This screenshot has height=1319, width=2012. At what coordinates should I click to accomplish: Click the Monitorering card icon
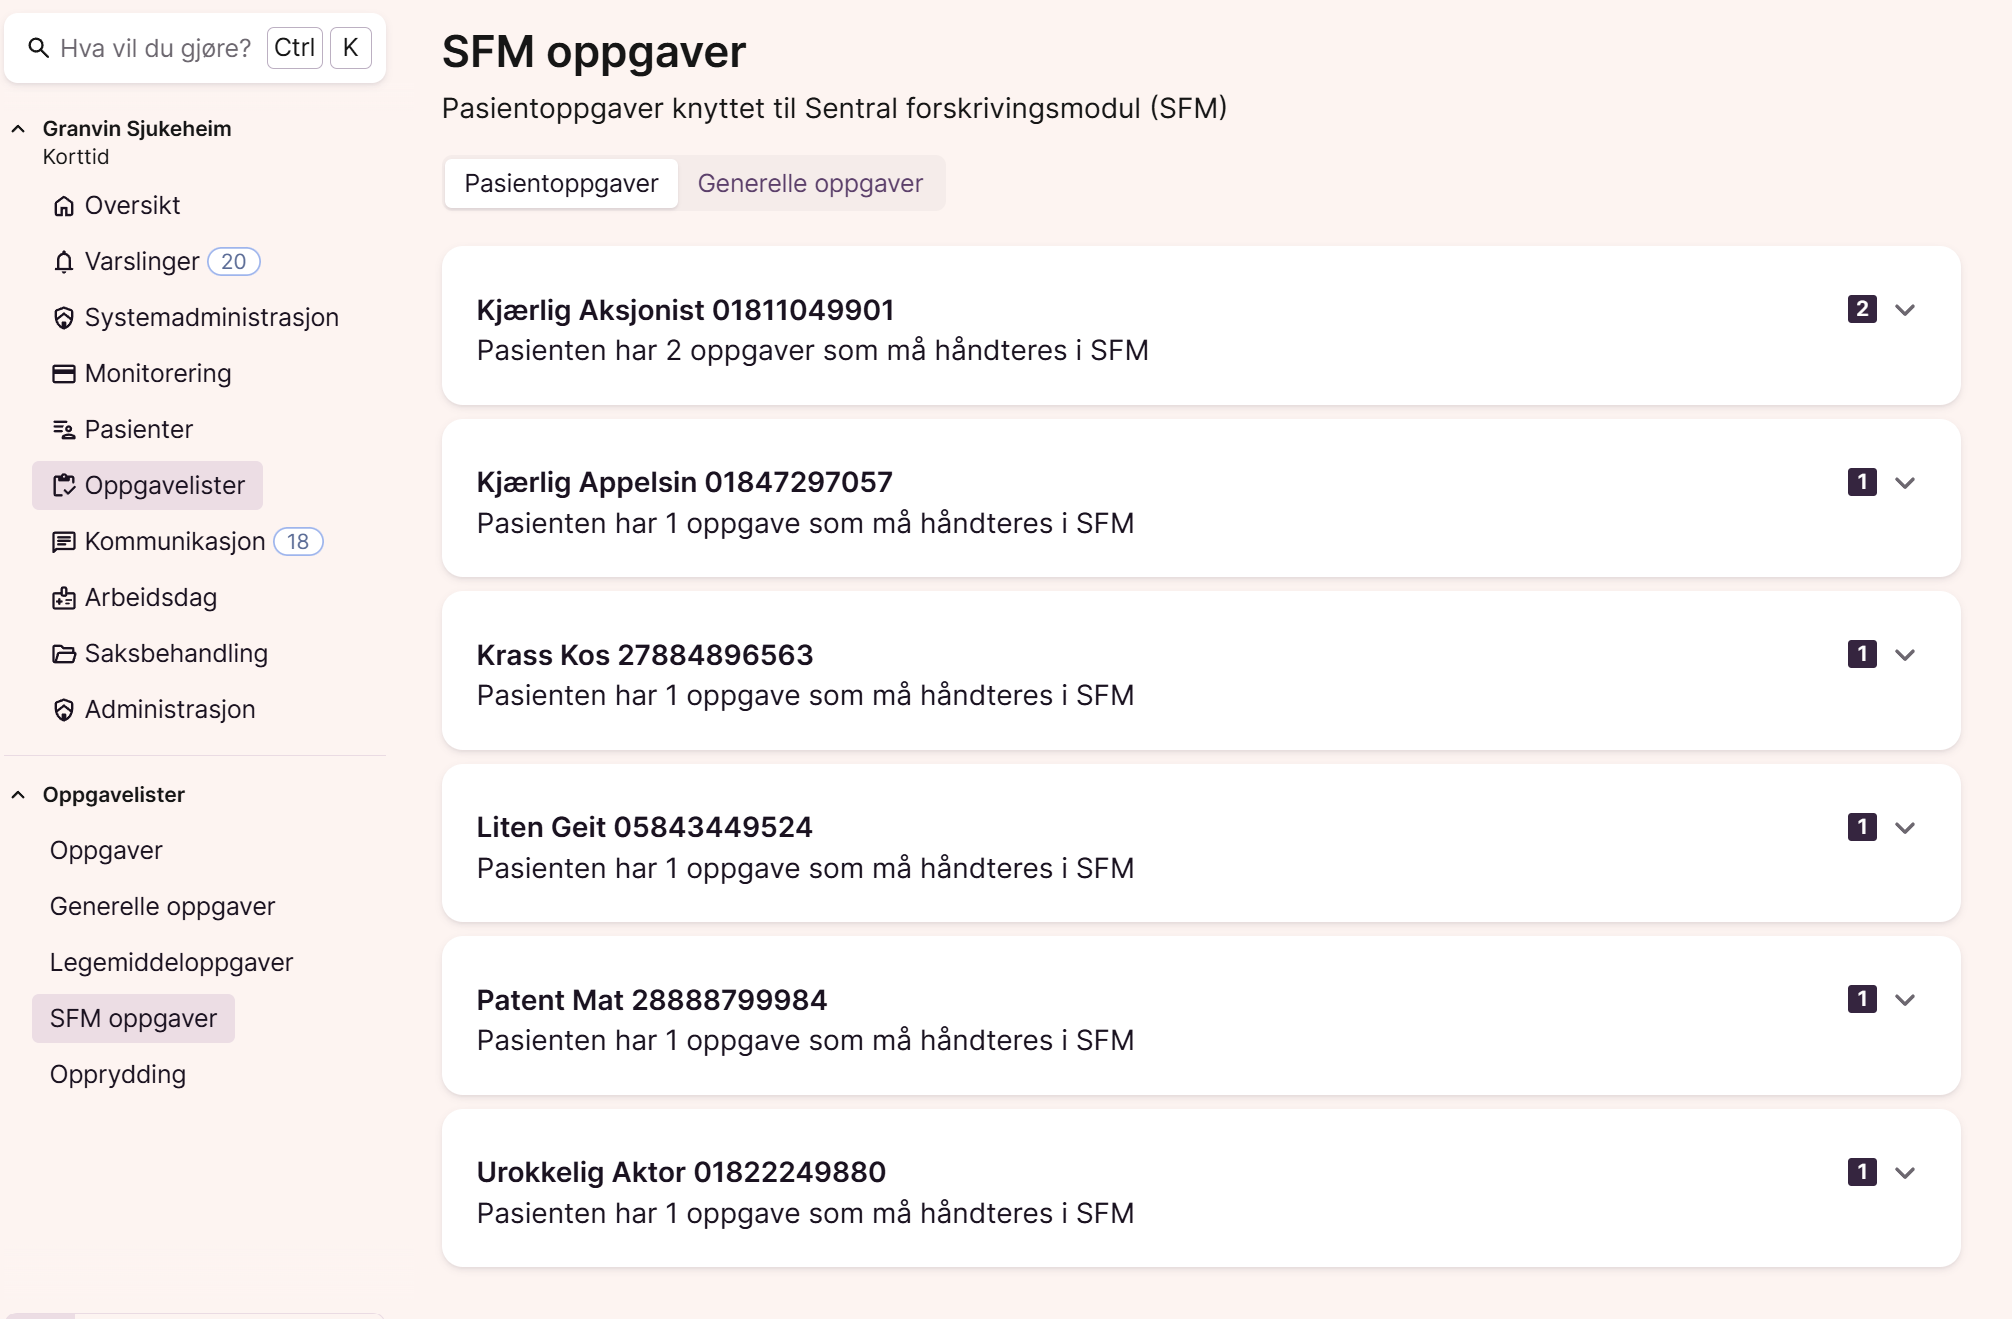point(64,374)
